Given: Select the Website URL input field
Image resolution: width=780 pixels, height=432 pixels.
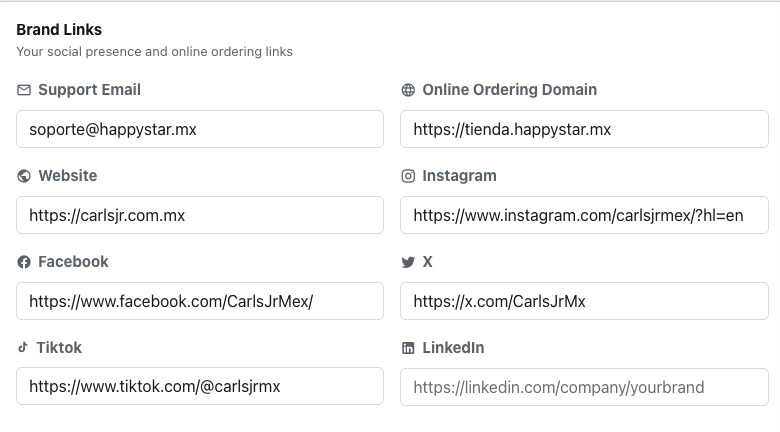Looking at the screenshot, I should pyautogui.click(x=200, y=215).
